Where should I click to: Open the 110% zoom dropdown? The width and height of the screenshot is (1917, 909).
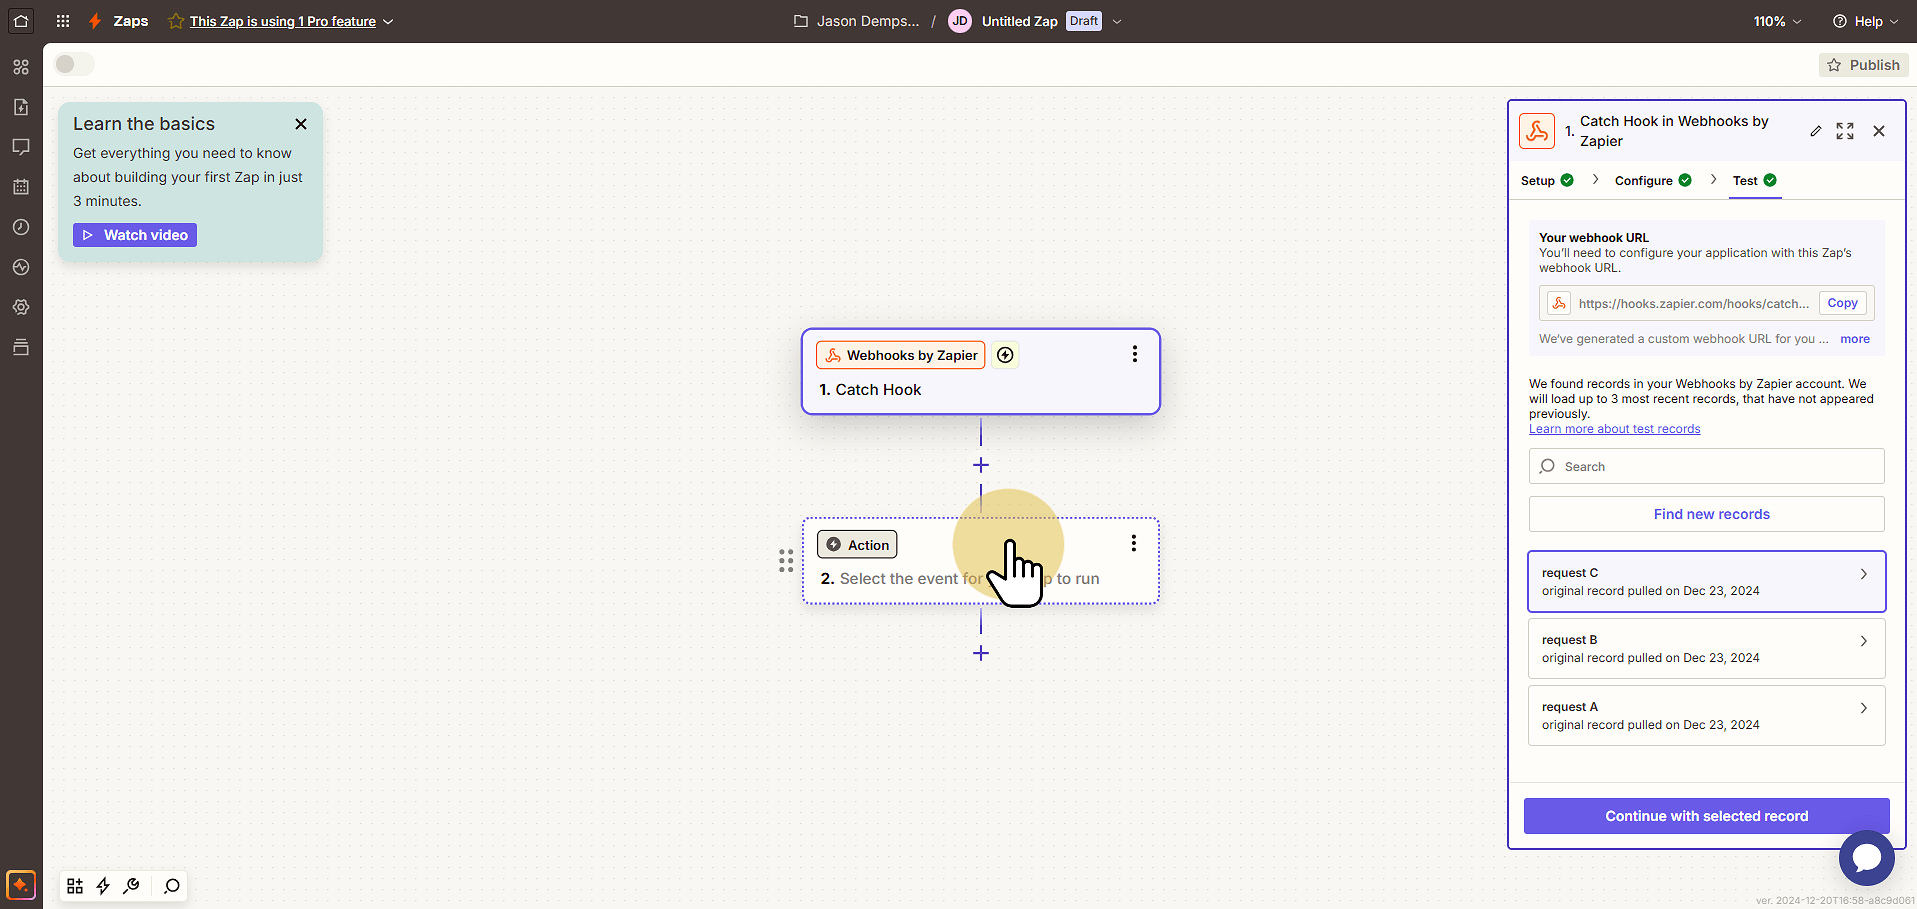tap(1777, 21)
